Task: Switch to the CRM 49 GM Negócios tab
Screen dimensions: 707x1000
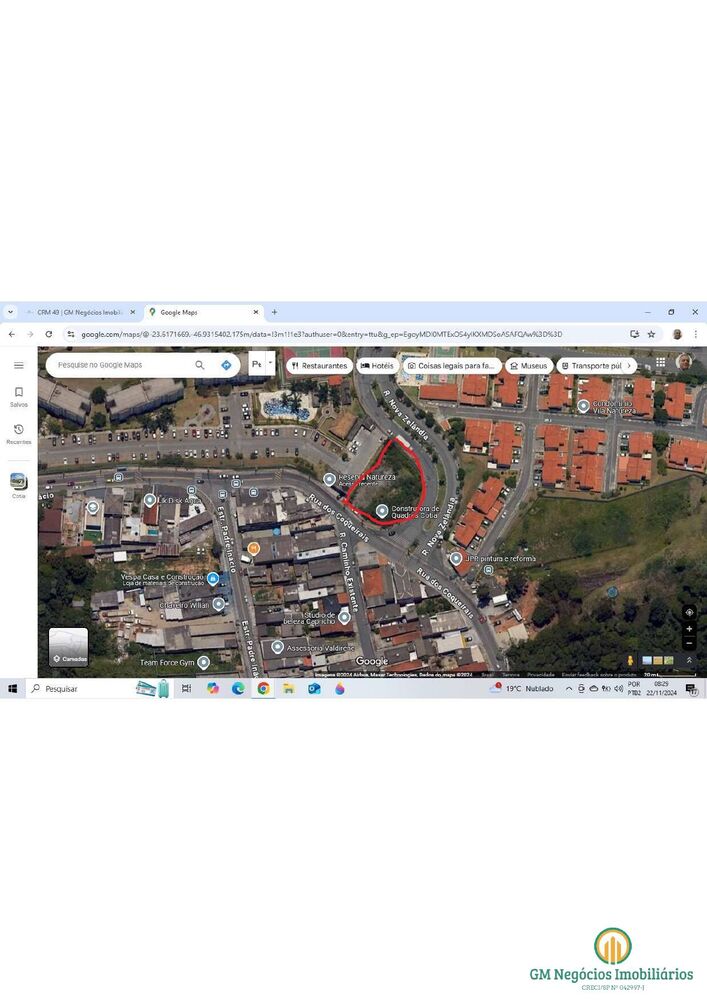Action: (80, 312)
